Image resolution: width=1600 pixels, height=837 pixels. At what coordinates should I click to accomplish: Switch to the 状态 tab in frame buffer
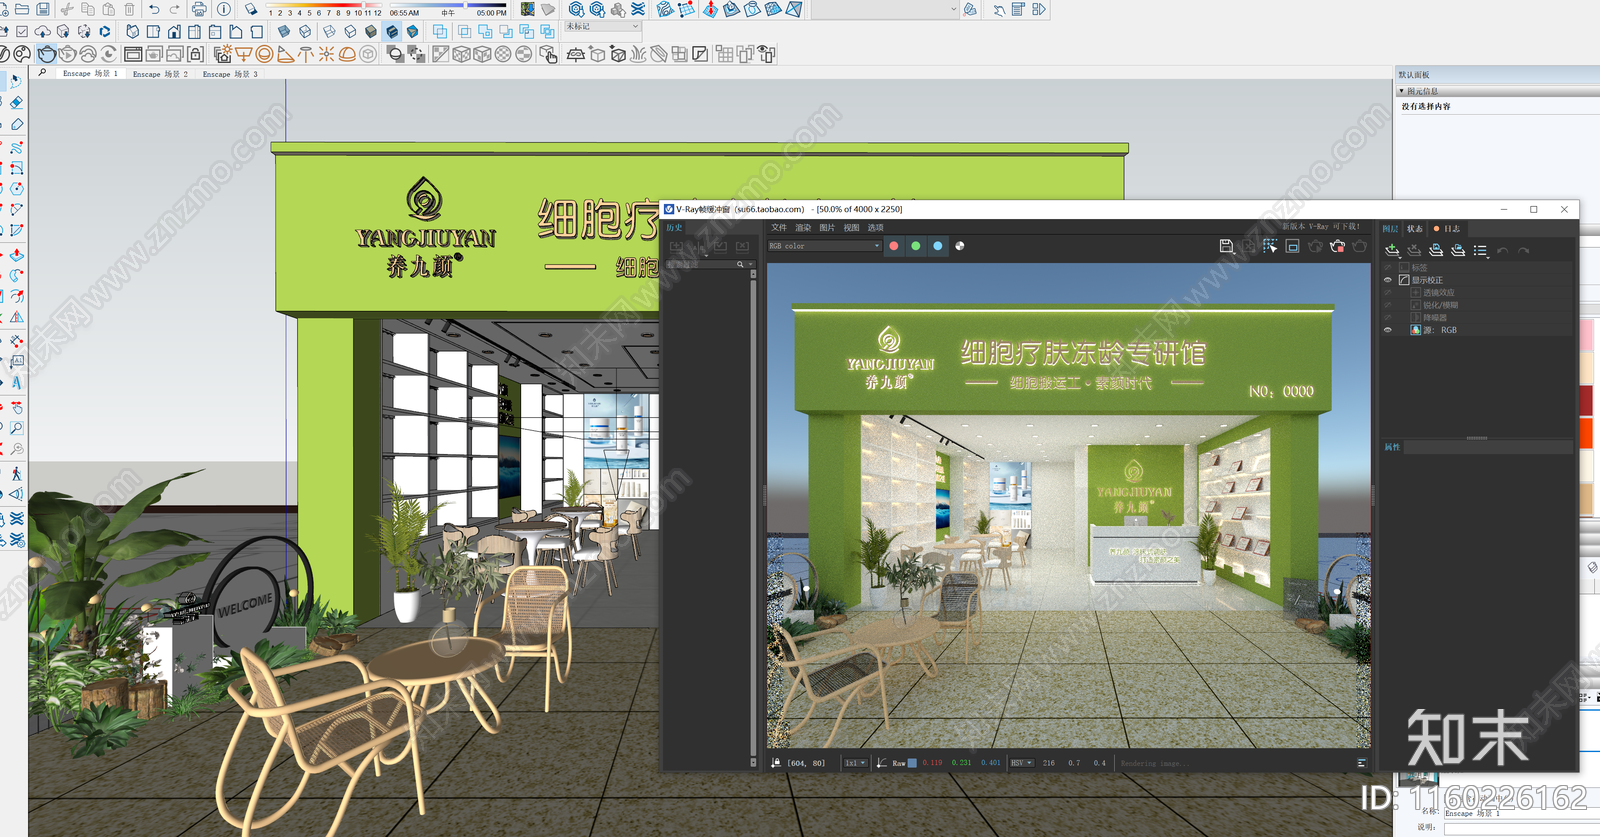[x=1414, y=229]
